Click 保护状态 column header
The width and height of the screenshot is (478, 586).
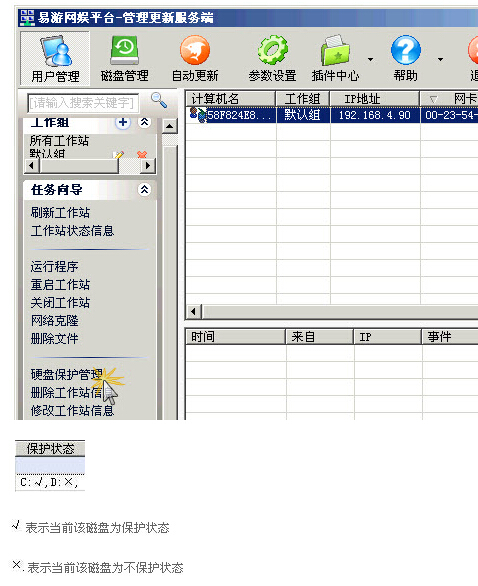pos(50,448)
